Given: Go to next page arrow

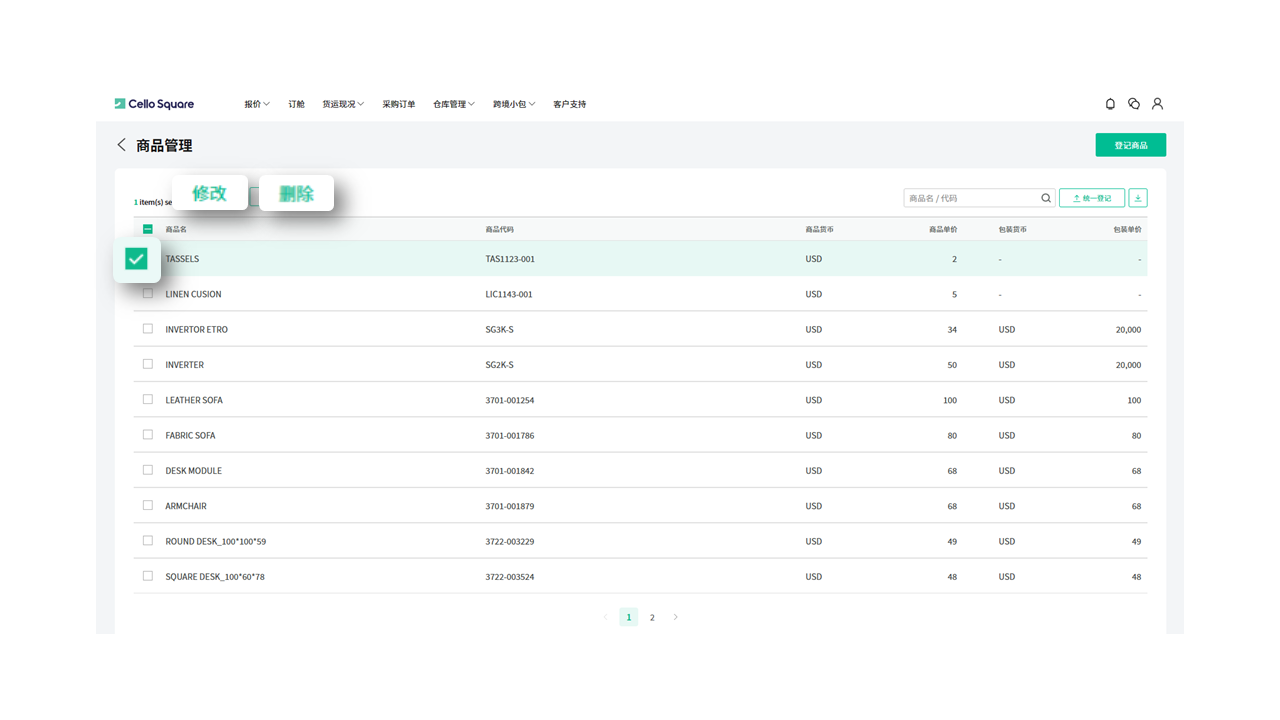Looking at the screenshot, I should click(x=676, y=617).
